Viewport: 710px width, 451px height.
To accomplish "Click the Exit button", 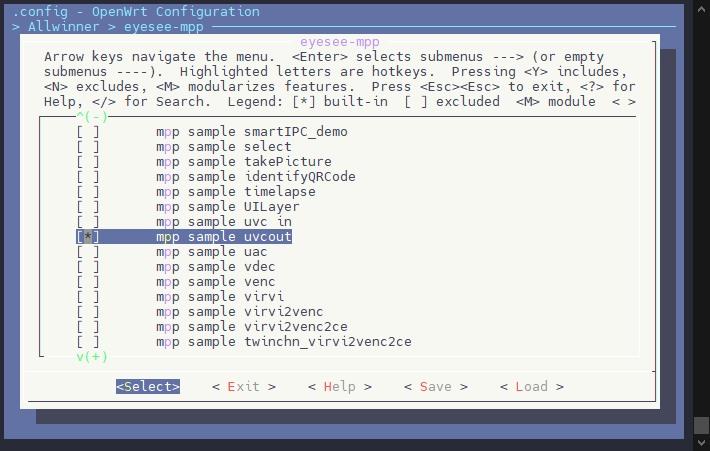I will 244,386.
